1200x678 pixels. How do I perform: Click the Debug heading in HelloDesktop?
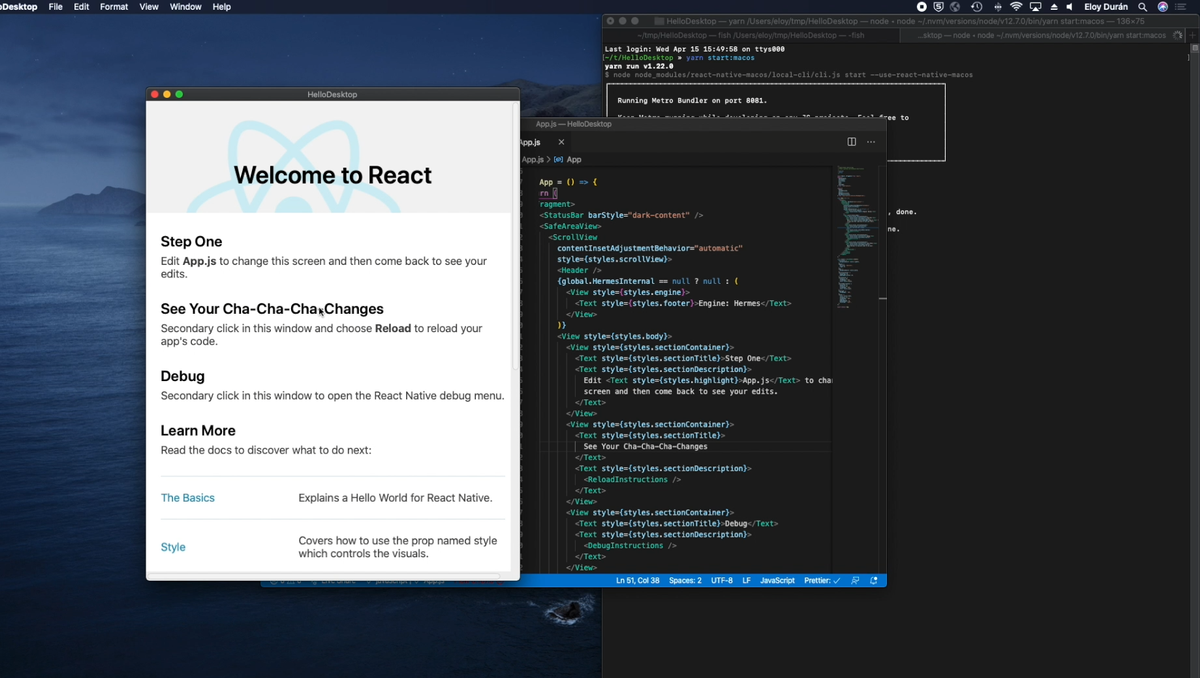point(183,376)
